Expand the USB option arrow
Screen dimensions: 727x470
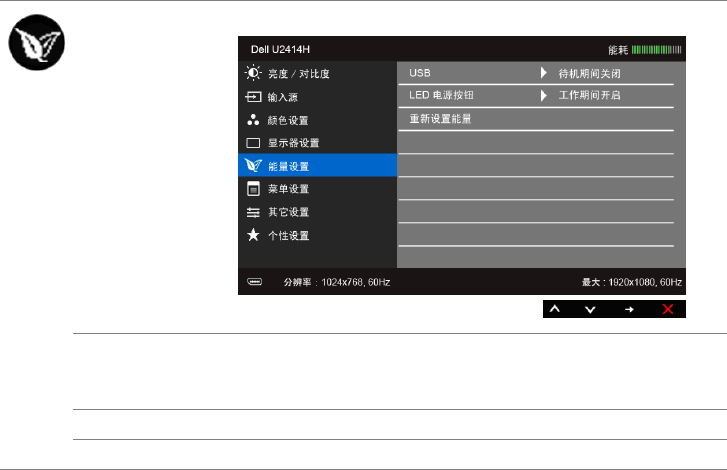[x=543, y=73]
